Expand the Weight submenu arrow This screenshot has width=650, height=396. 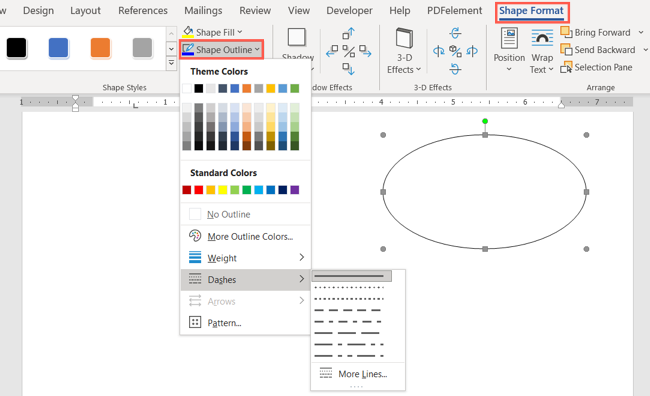[x=301, y=258]
